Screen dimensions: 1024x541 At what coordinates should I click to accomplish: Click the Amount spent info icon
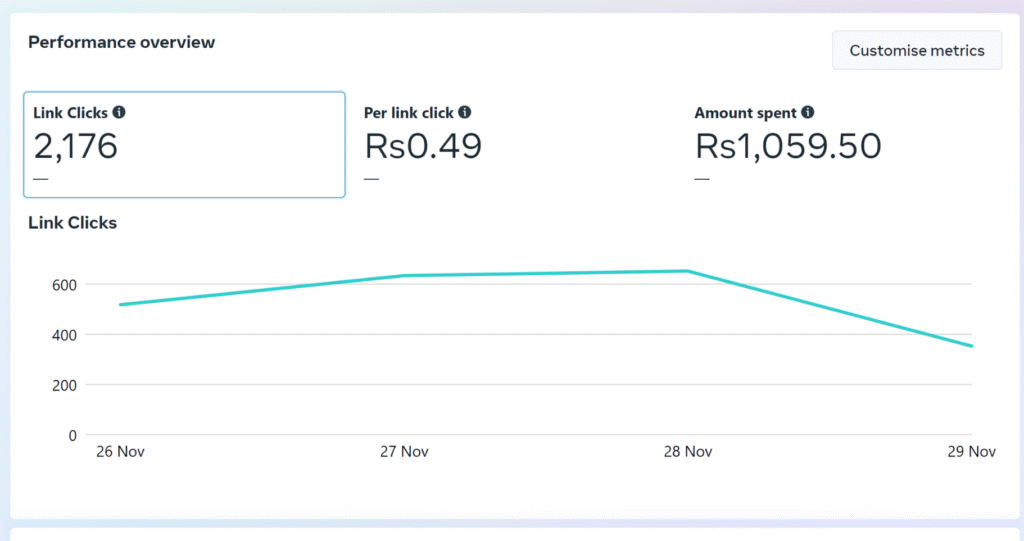[x=808, y=113]
